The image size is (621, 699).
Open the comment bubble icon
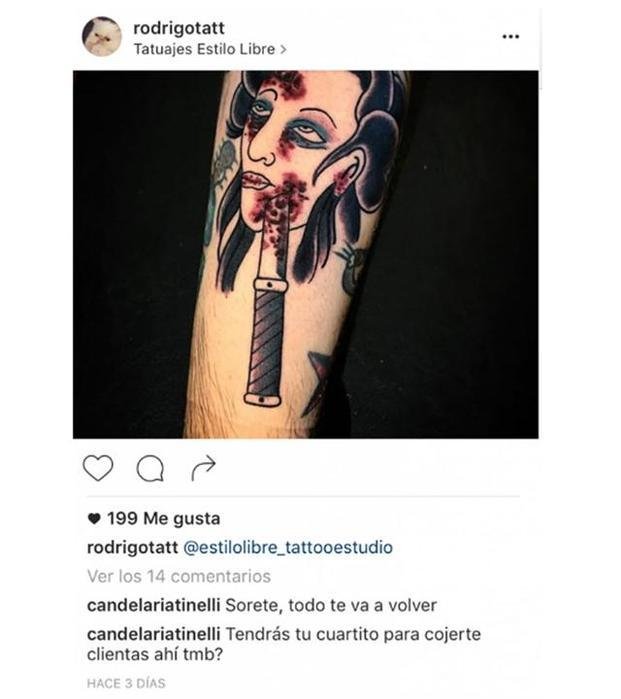[x=150, y=469]
